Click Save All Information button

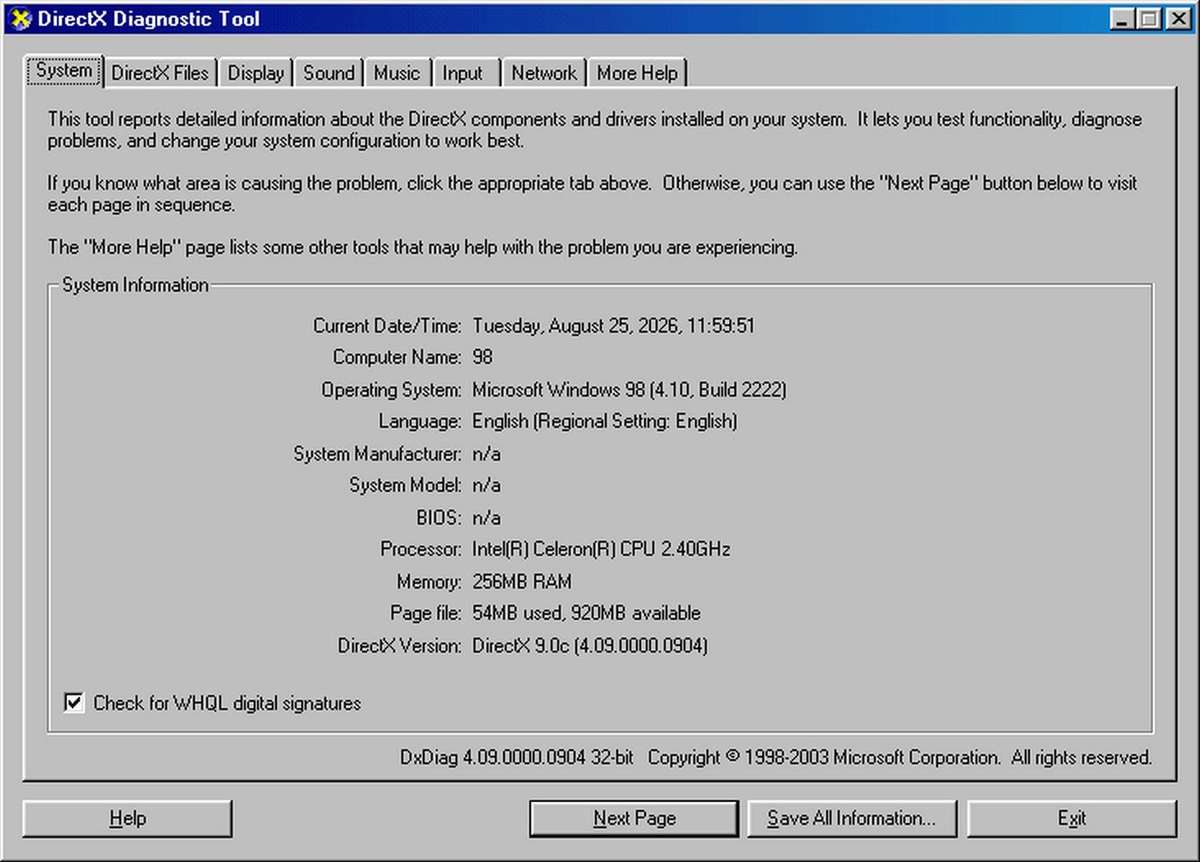click(x=851, y=818)
